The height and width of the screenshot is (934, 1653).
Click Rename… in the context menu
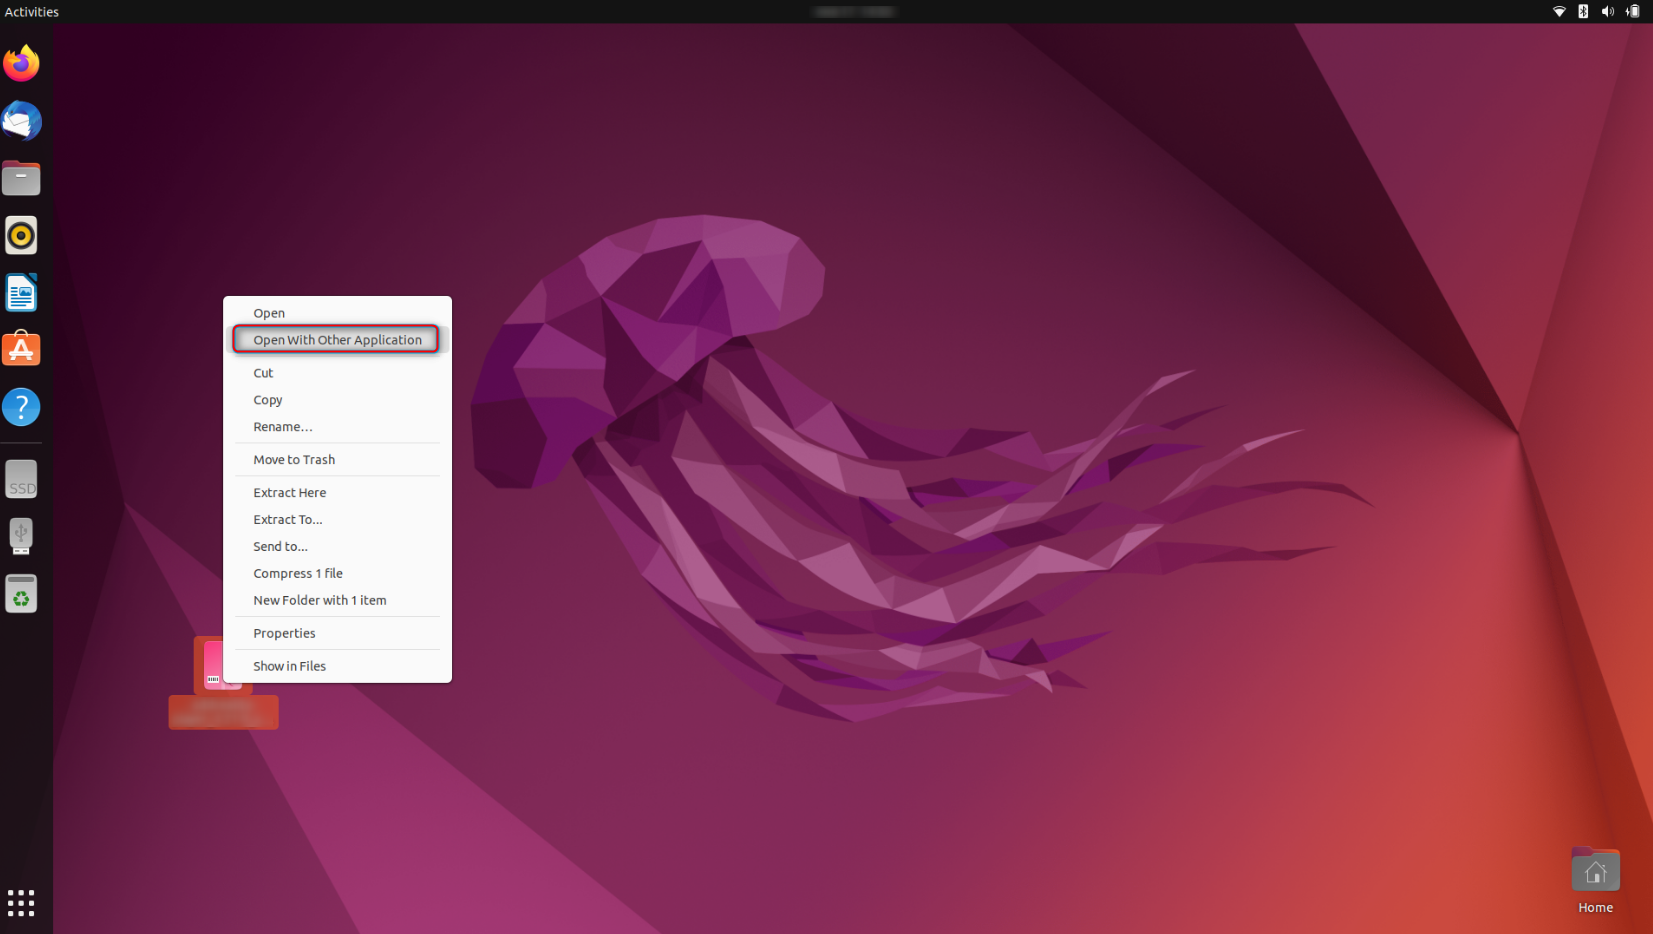click(x=283, y=427)
